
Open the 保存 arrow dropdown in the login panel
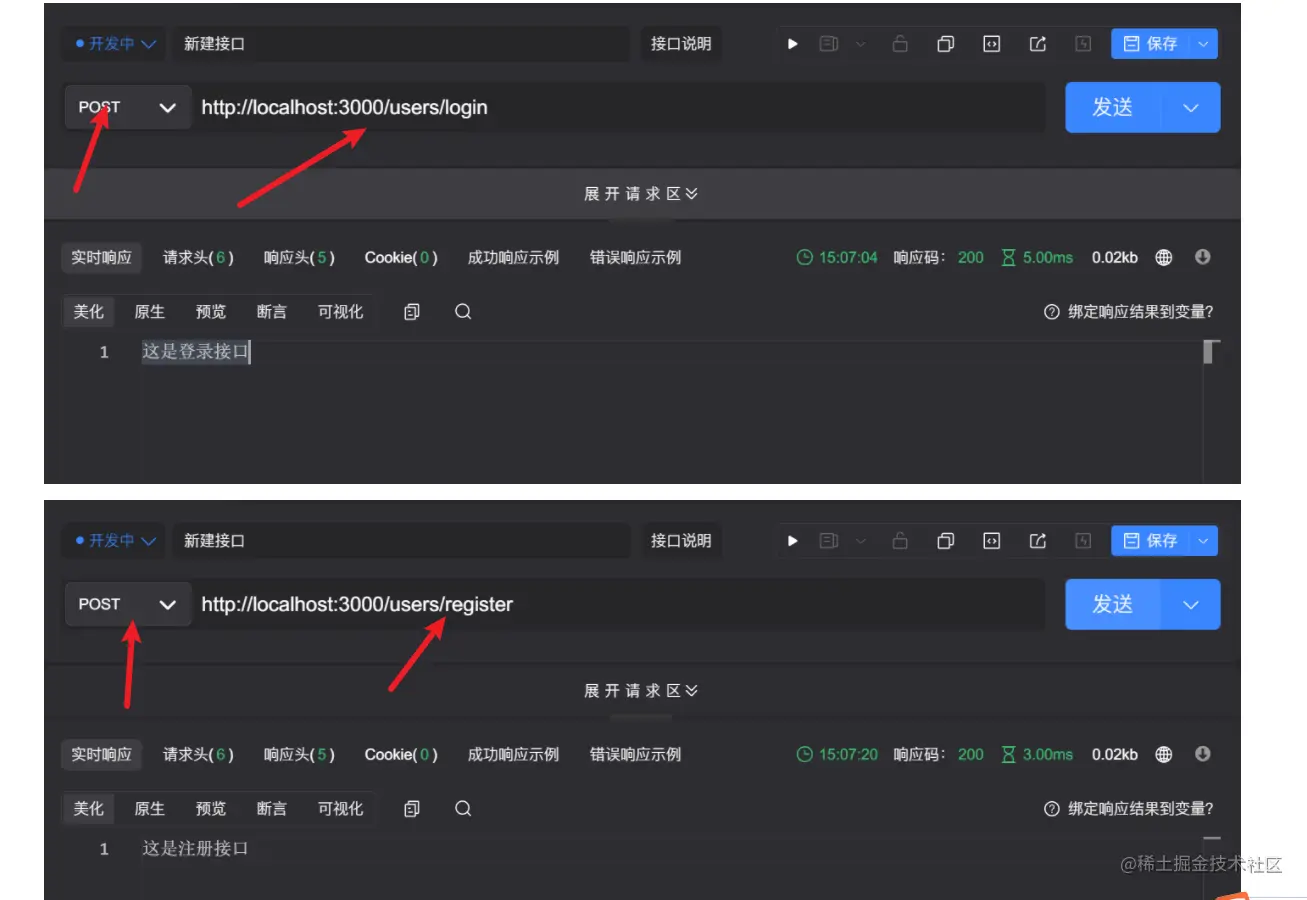[1204, 44]
